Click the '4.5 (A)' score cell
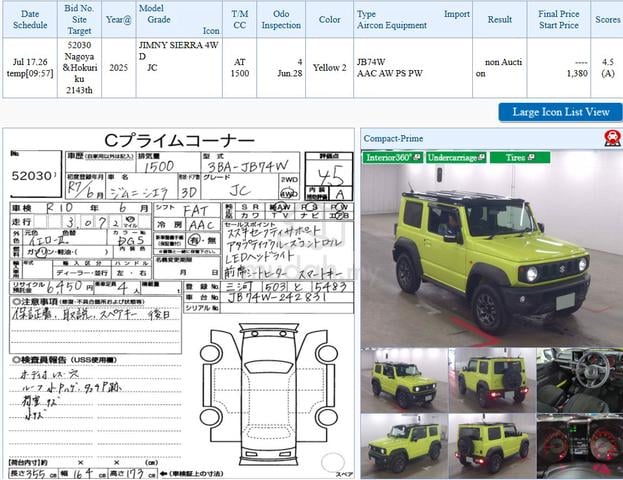 pyautogui.click(x=607, y=68)
